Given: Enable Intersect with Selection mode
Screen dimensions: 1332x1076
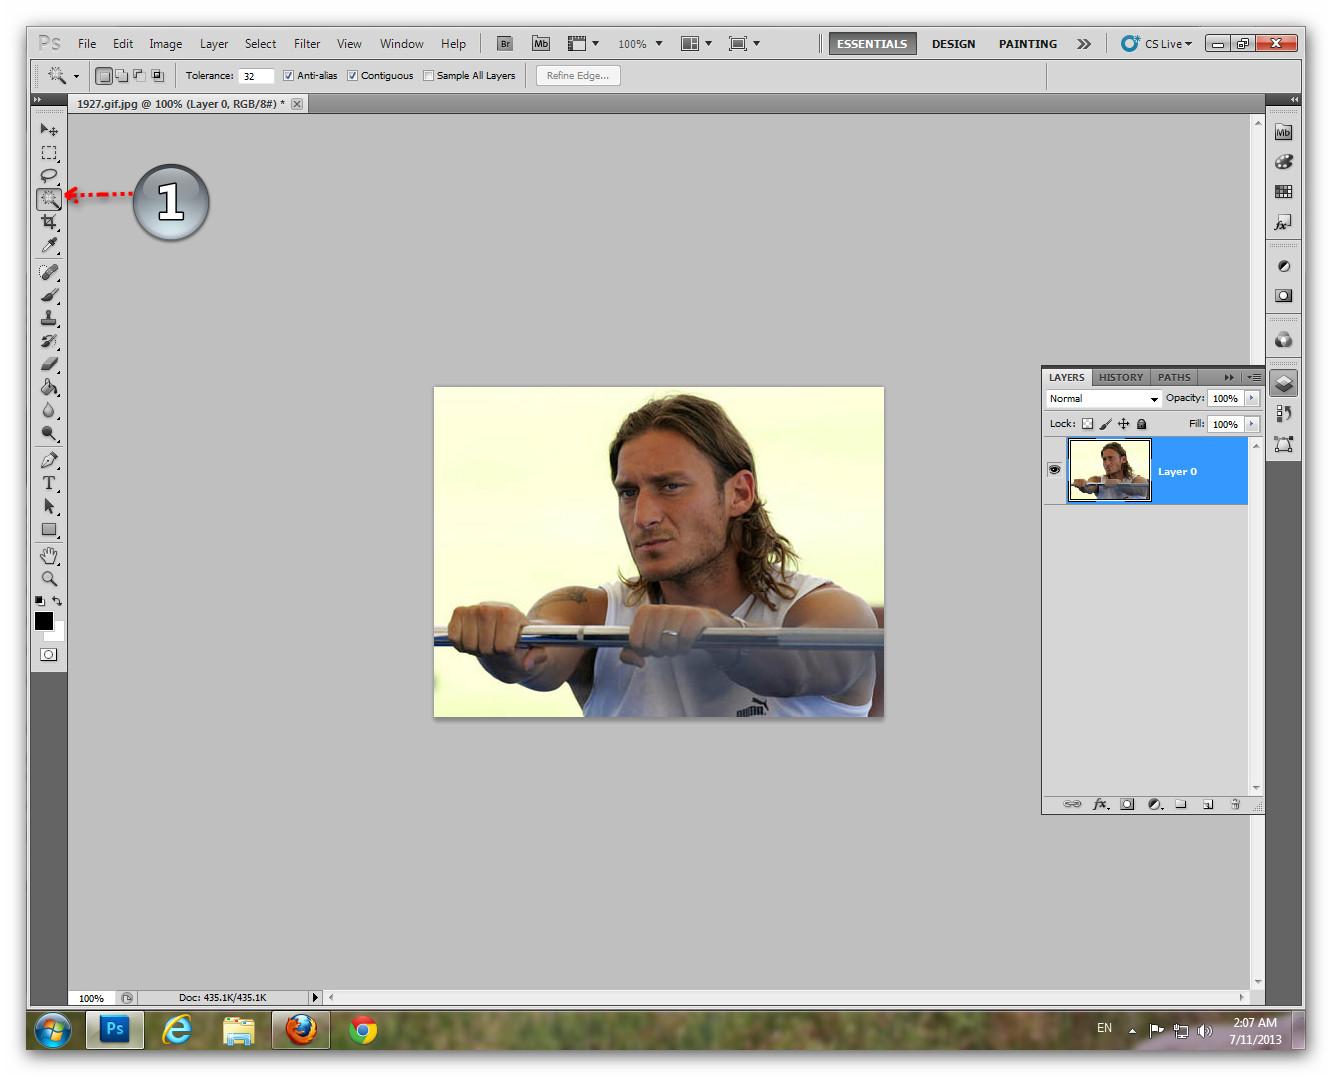Looking at the screenshot, I should [157, 76].
